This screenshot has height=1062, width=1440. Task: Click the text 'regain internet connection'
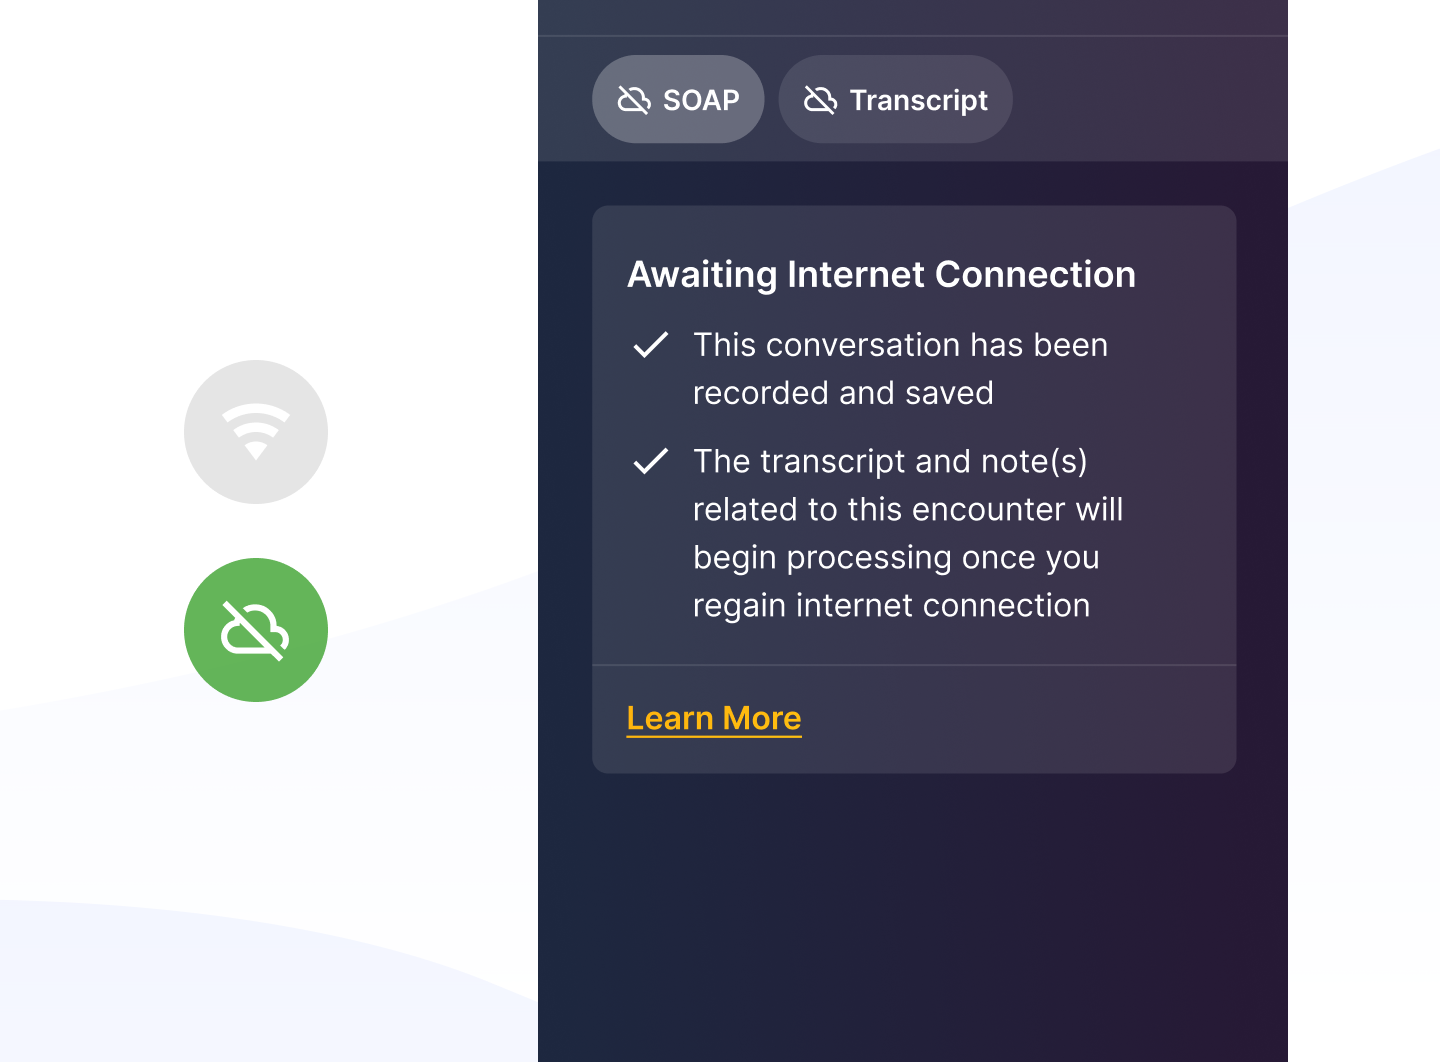(891, 605)
